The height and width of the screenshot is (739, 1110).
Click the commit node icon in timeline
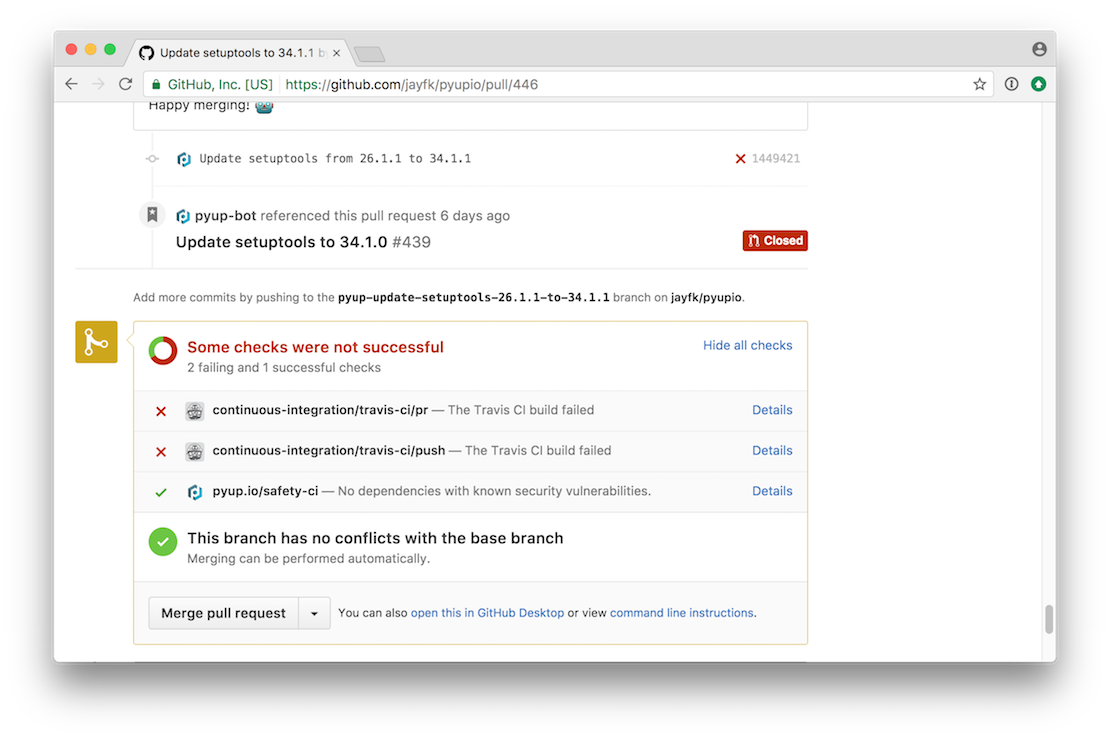click(152, 159)
